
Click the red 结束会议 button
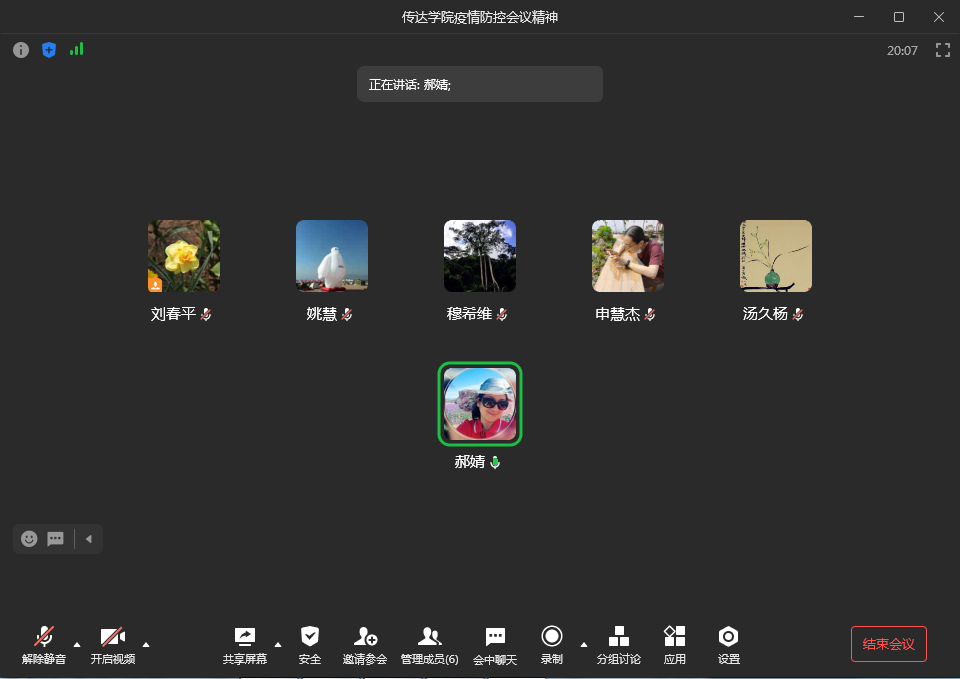[889, 644]
